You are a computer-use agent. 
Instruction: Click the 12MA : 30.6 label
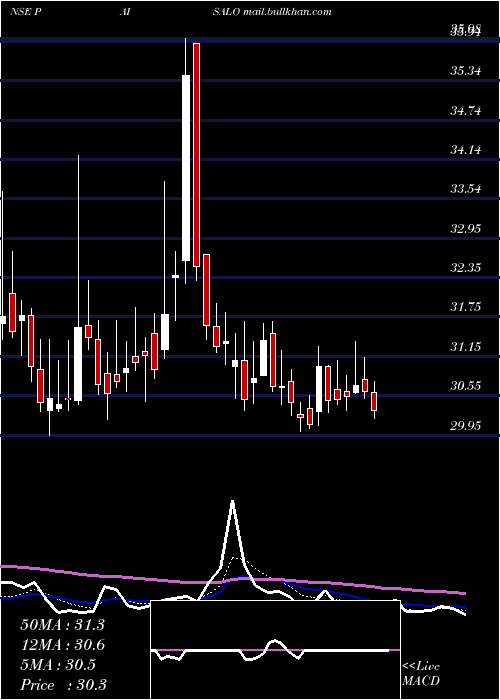pos(62,644)
